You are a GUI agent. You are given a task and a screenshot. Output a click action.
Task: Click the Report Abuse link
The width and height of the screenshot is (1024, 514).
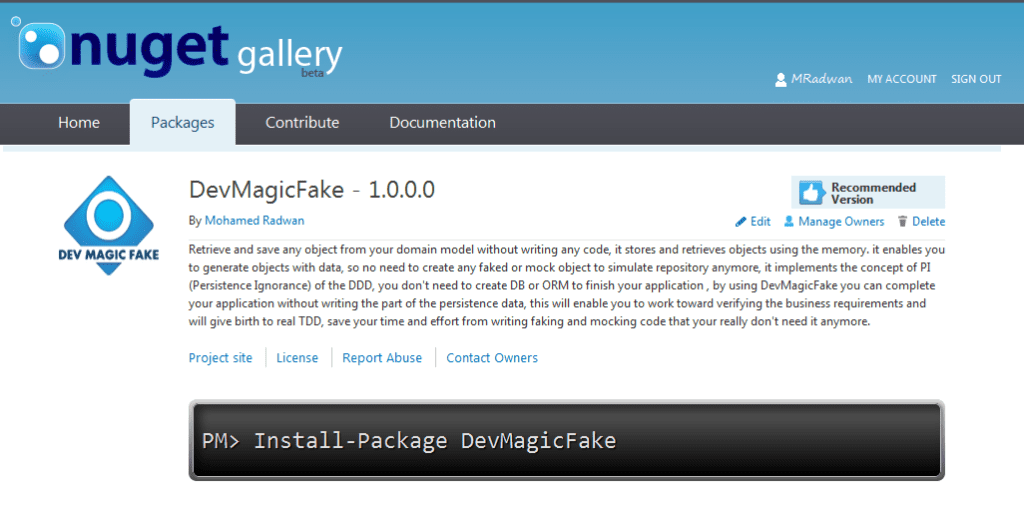[382, 358]
